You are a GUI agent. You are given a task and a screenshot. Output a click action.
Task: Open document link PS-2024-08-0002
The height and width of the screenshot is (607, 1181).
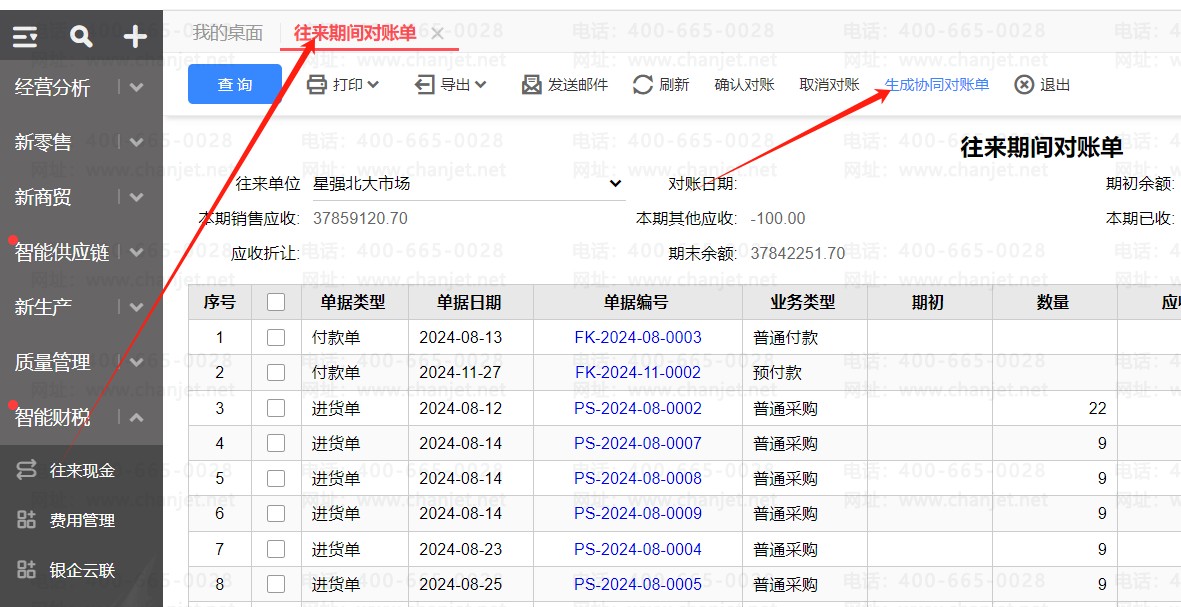(x=638, y=408)
